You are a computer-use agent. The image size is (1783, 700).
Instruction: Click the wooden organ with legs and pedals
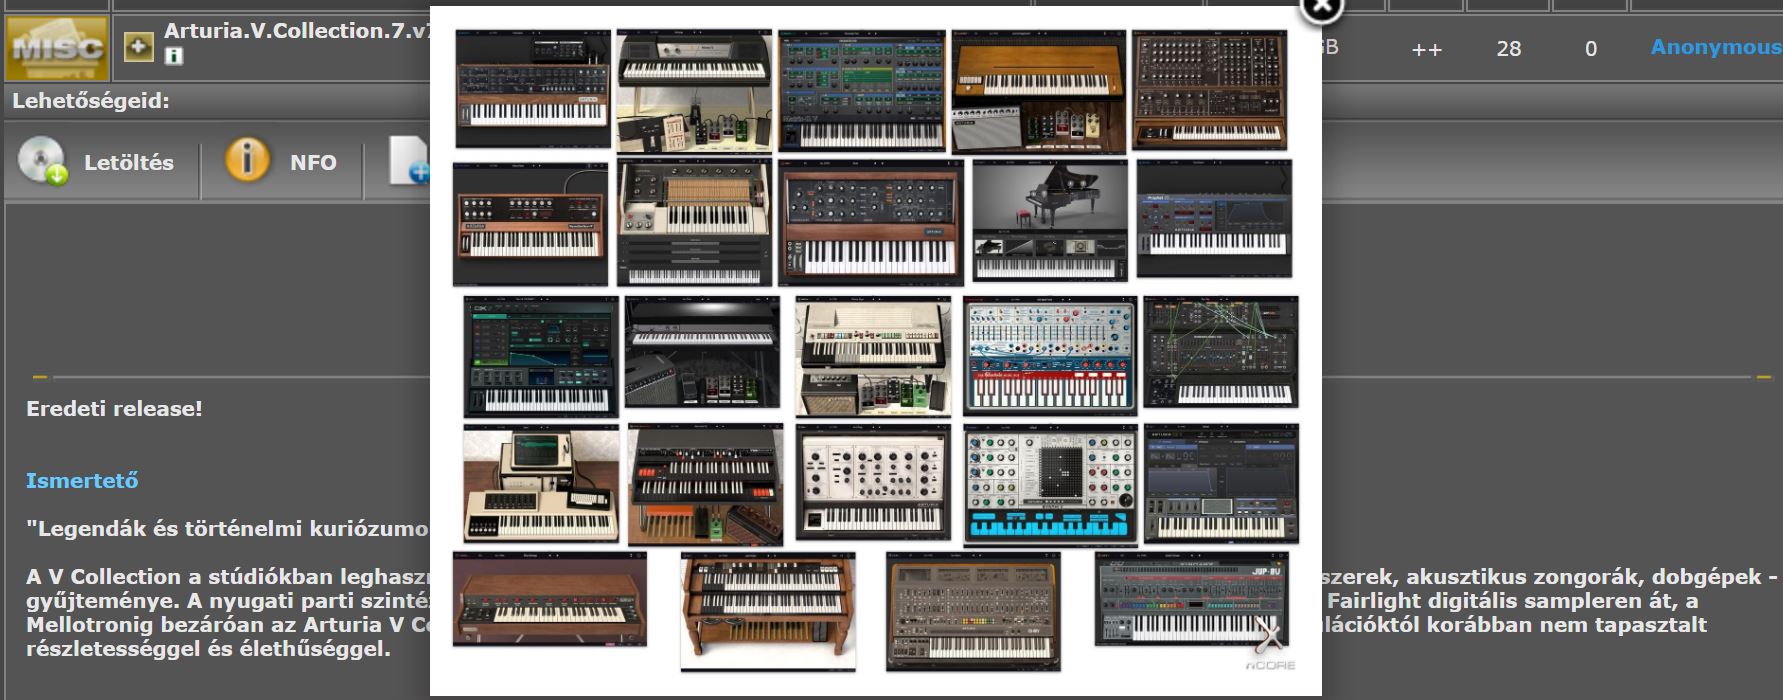point(767,610)
